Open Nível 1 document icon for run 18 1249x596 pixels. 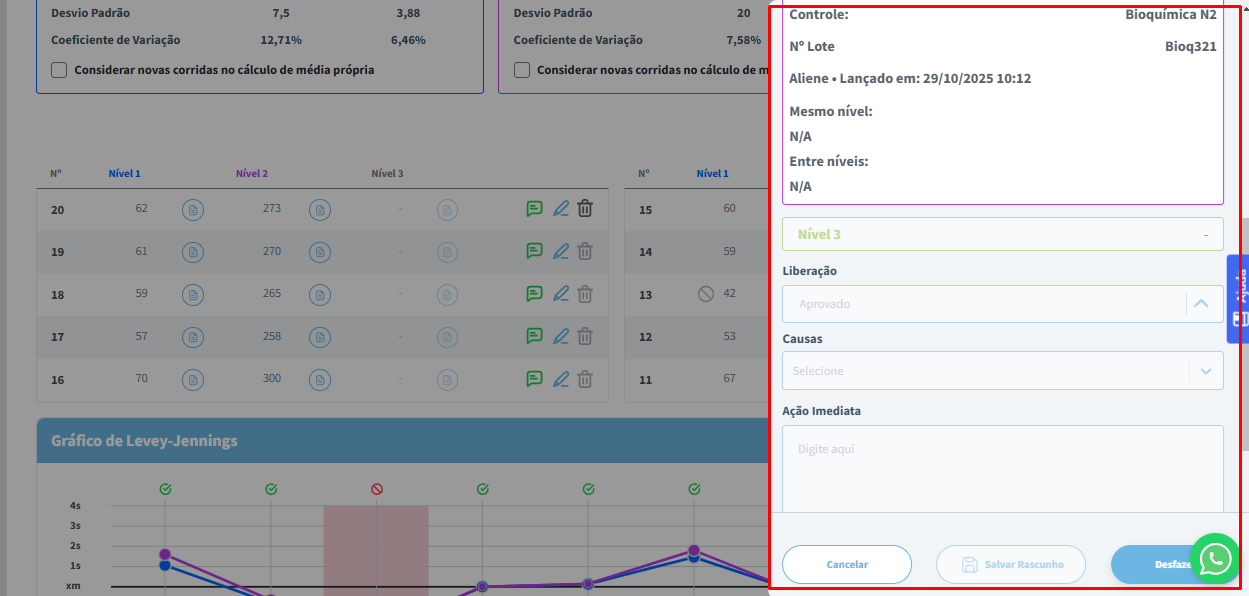pyautogui.click(x=192, y=295)
